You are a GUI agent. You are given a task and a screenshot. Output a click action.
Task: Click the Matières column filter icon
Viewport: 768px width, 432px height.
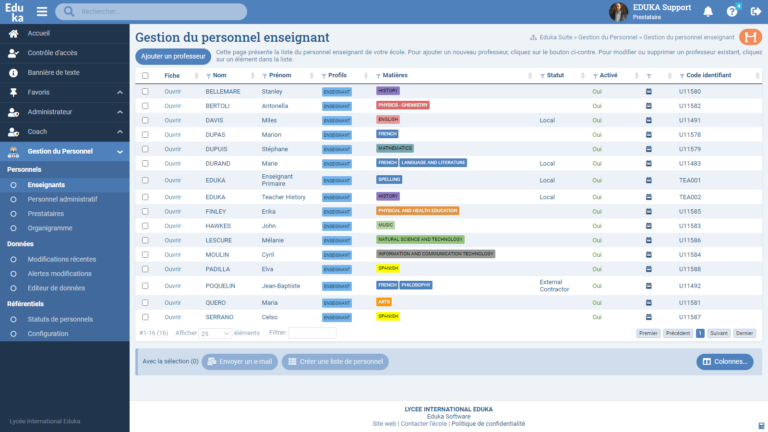pos(378,76)
